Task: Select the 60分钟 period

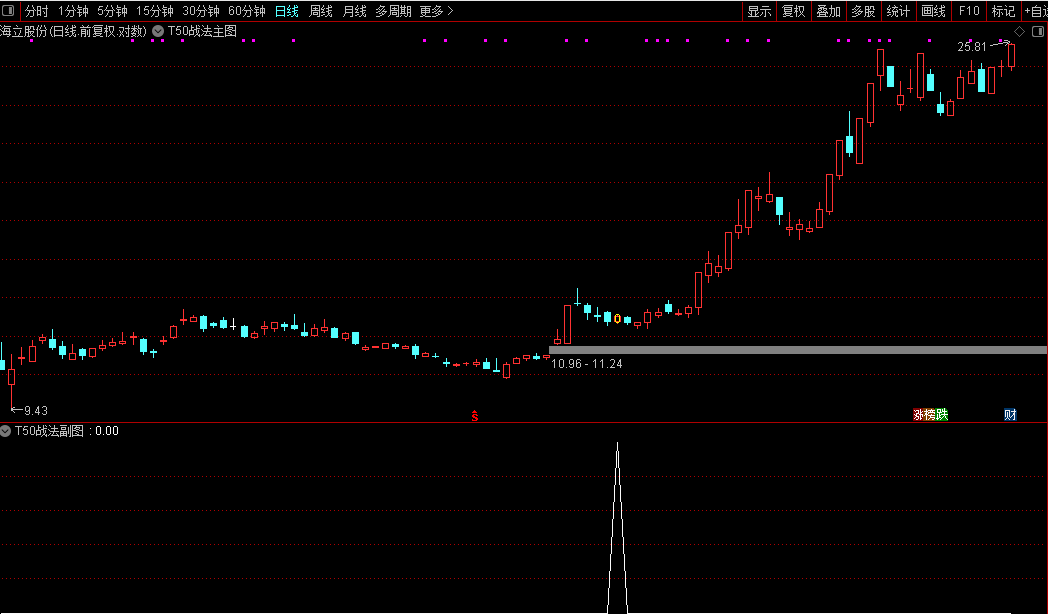Action: 247,11
